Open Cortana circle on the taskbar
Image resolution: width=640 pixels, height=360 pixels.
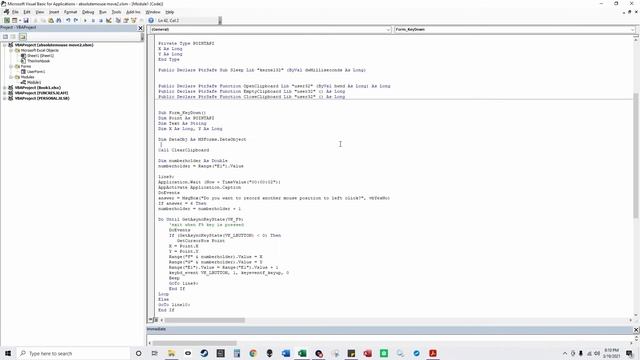point(138,353)
